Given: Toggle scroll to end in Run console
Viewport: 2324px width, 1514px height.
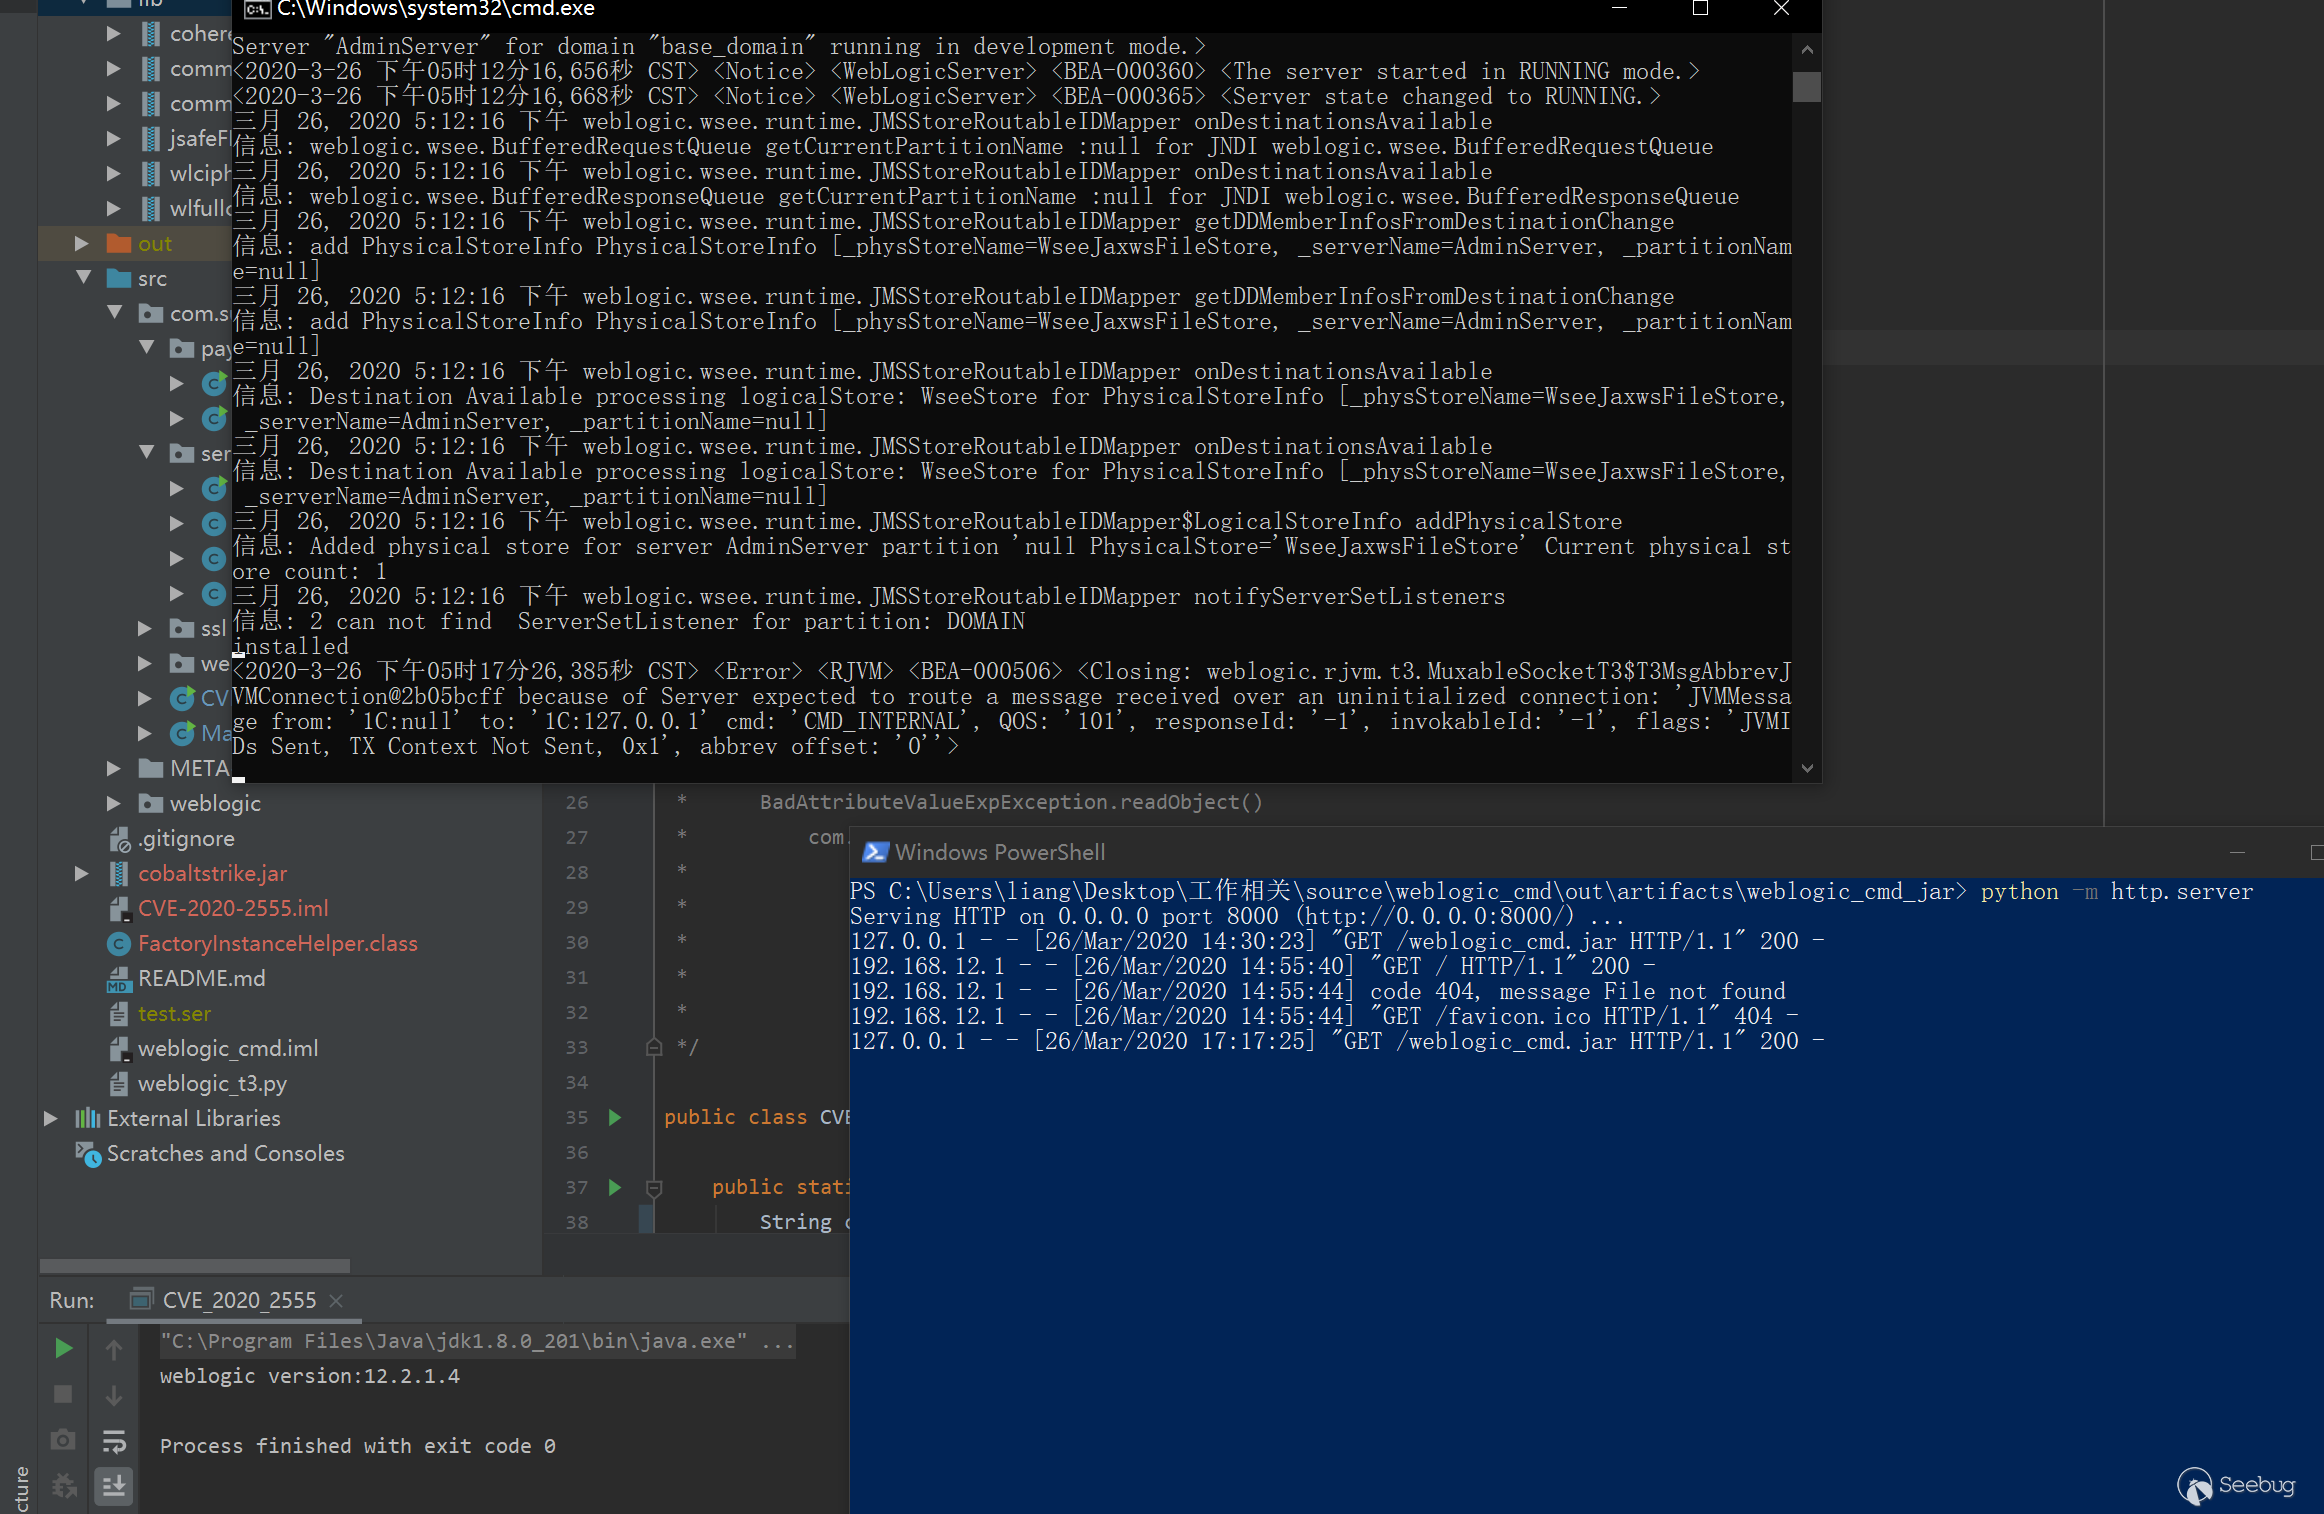Looking at the screenshot, I should tap(114, 1486).
